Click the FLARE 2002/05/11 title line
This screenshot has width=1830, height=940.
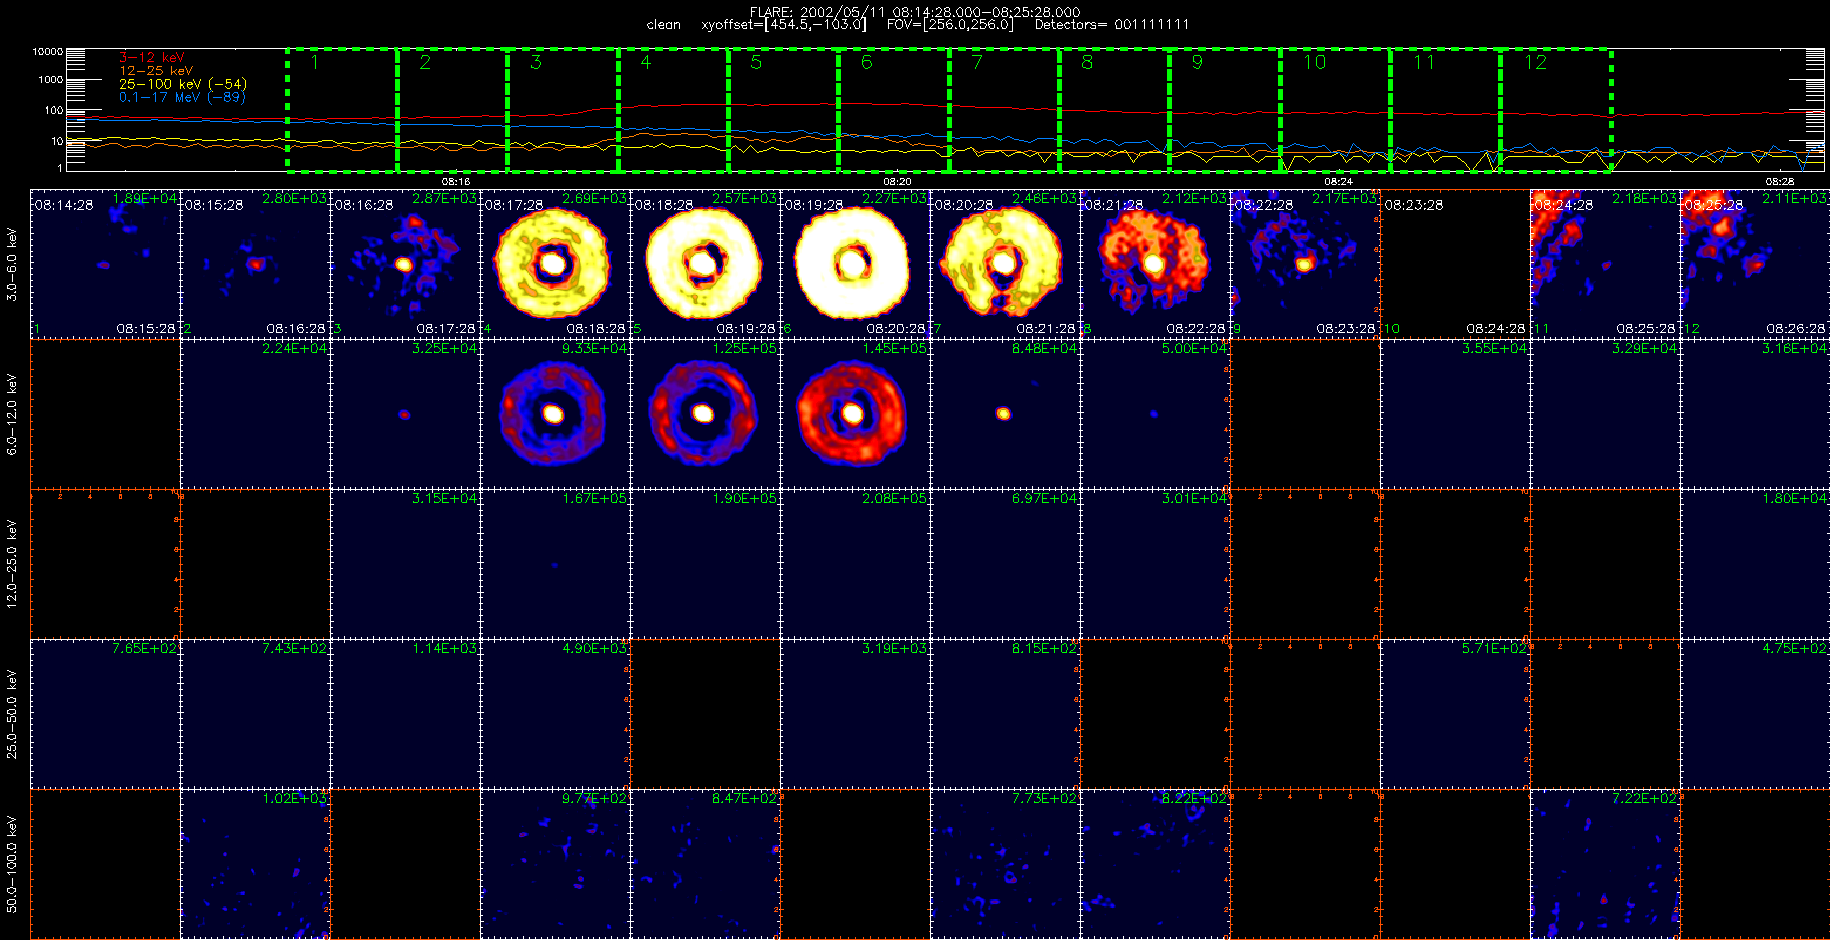pos(915,12)
